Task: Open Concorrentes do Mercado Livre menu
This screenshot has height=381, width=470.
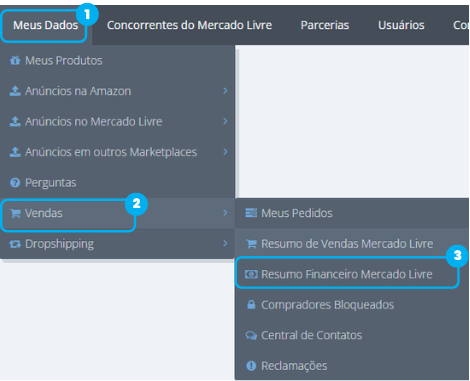Action: pyautogui.click(x=189, y=25)
